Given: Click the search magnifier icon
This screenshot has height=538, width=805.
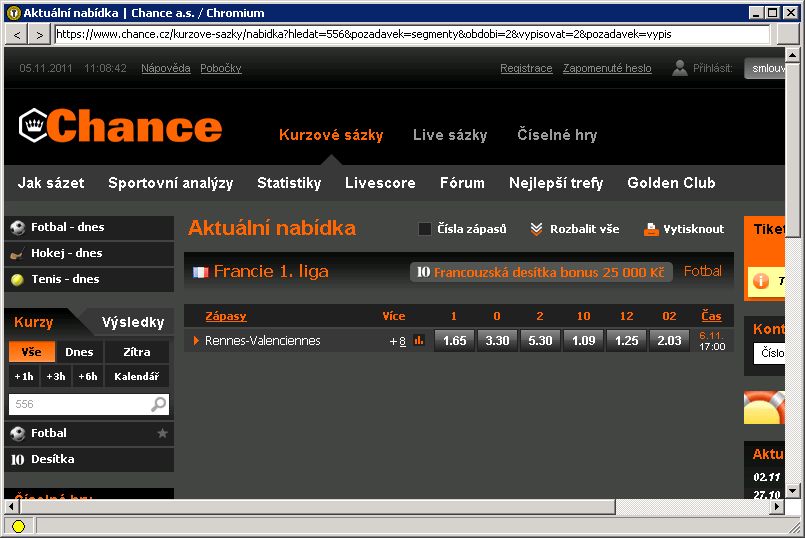Looking at the screenshot, I should tap(159, 404).
